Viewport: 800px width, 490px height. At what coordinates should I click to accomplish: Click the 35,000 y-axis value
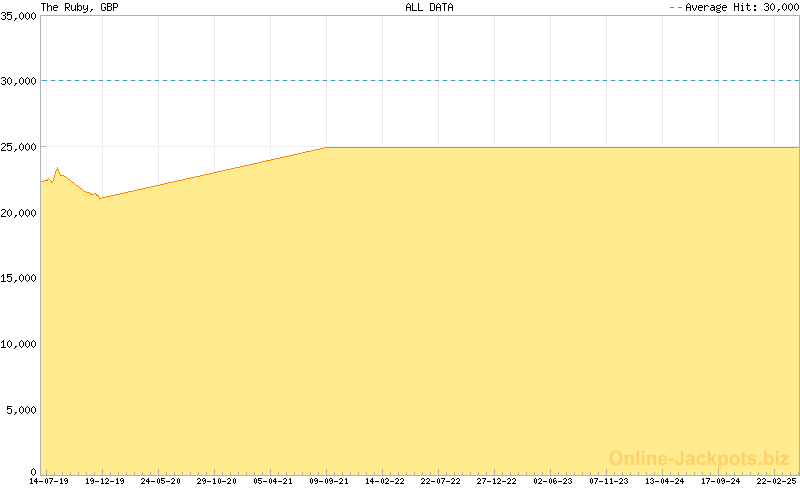point(19,15)
